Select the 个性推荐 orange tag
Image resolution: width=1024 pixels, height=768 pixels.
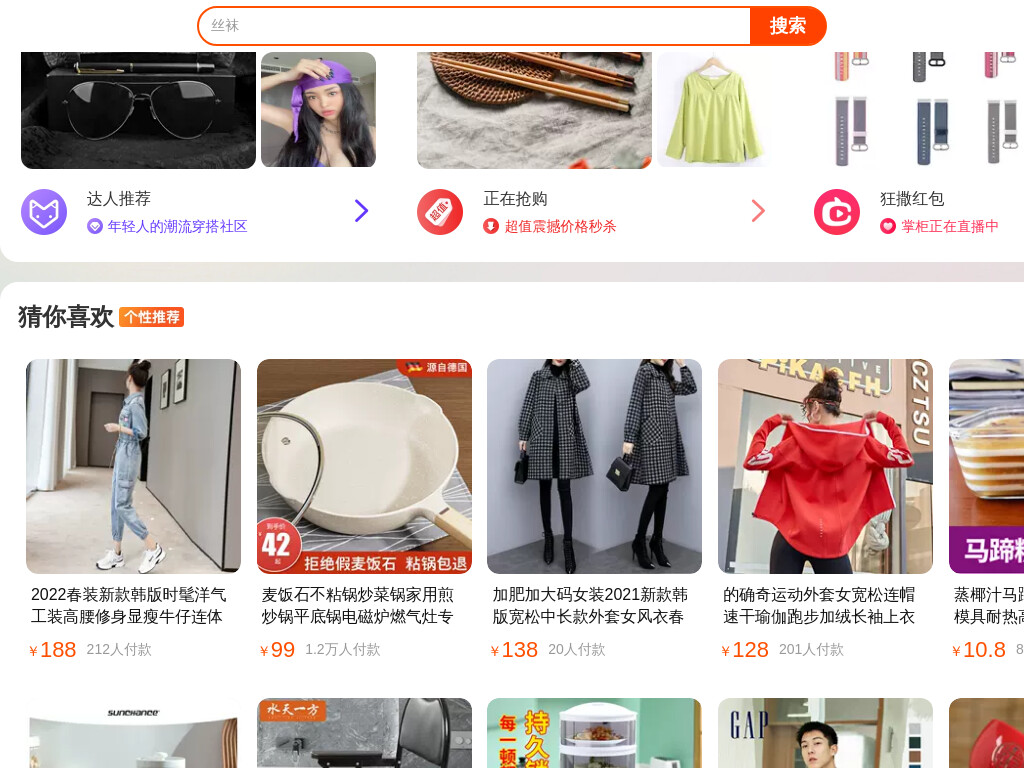coord(152,317)
